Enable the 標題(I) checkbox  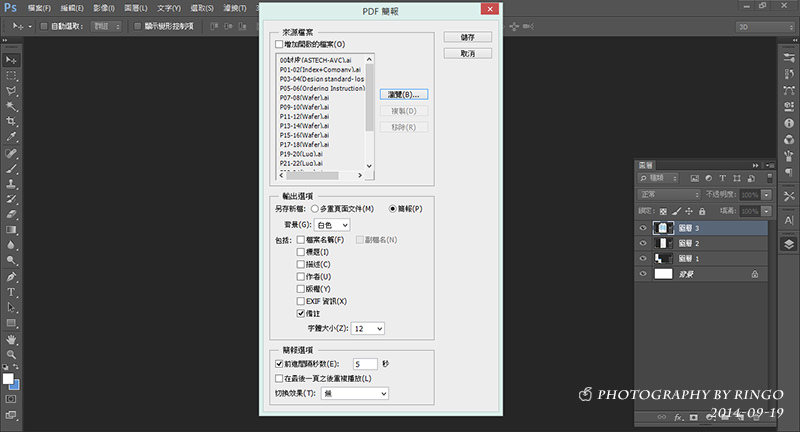point(301,252)
